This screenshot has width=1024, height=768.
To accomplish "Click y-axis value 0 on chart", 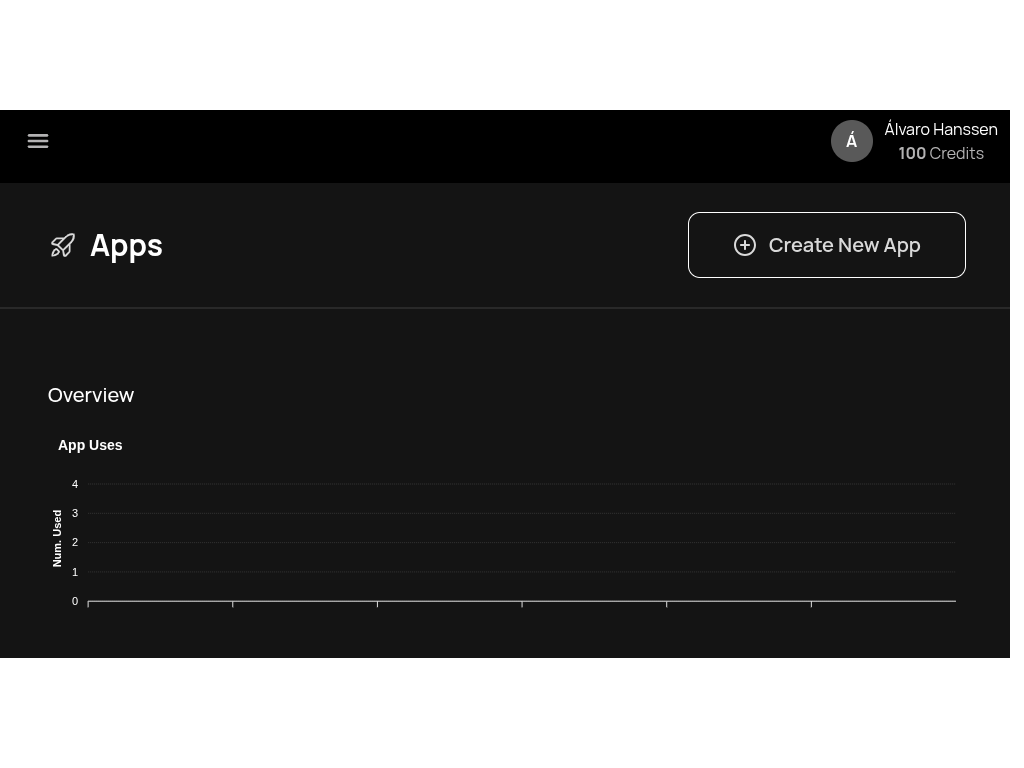I will point(75,601).
